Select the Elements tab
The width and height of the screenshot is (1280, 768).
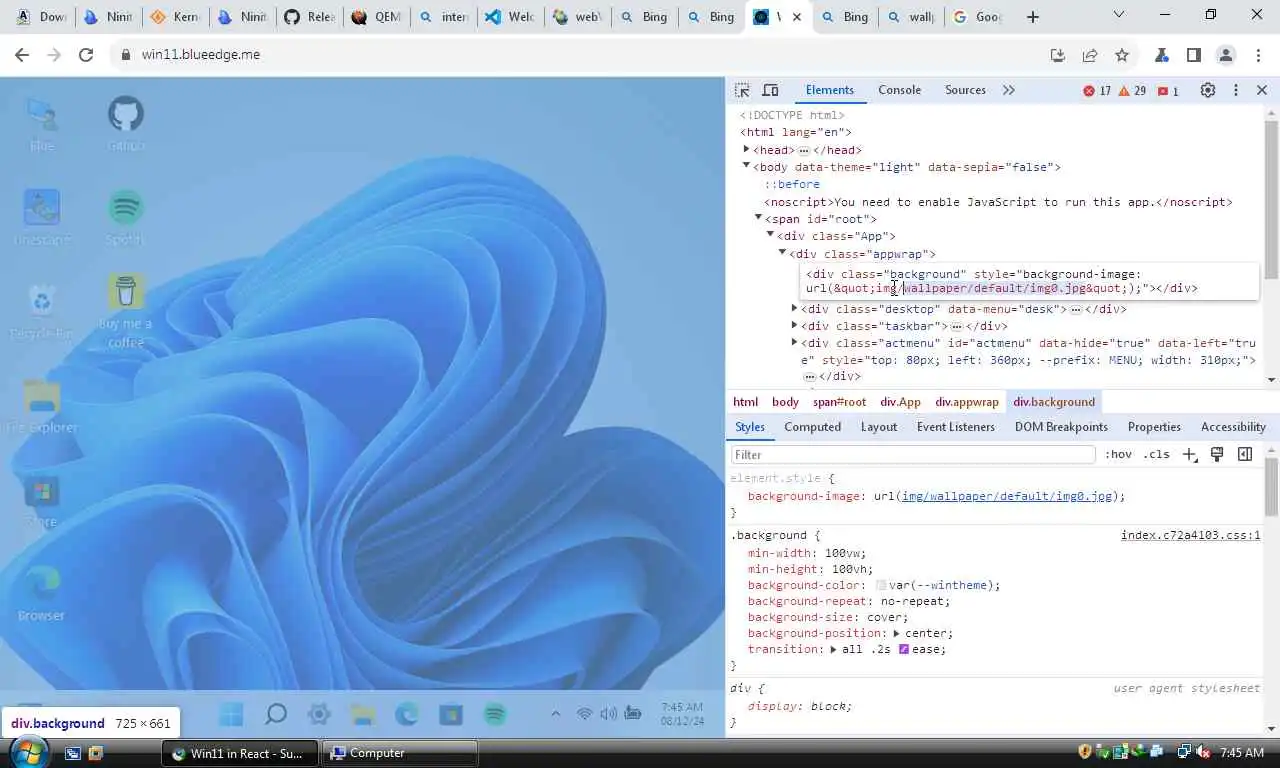pyautogui.click(x=830, y=90)
